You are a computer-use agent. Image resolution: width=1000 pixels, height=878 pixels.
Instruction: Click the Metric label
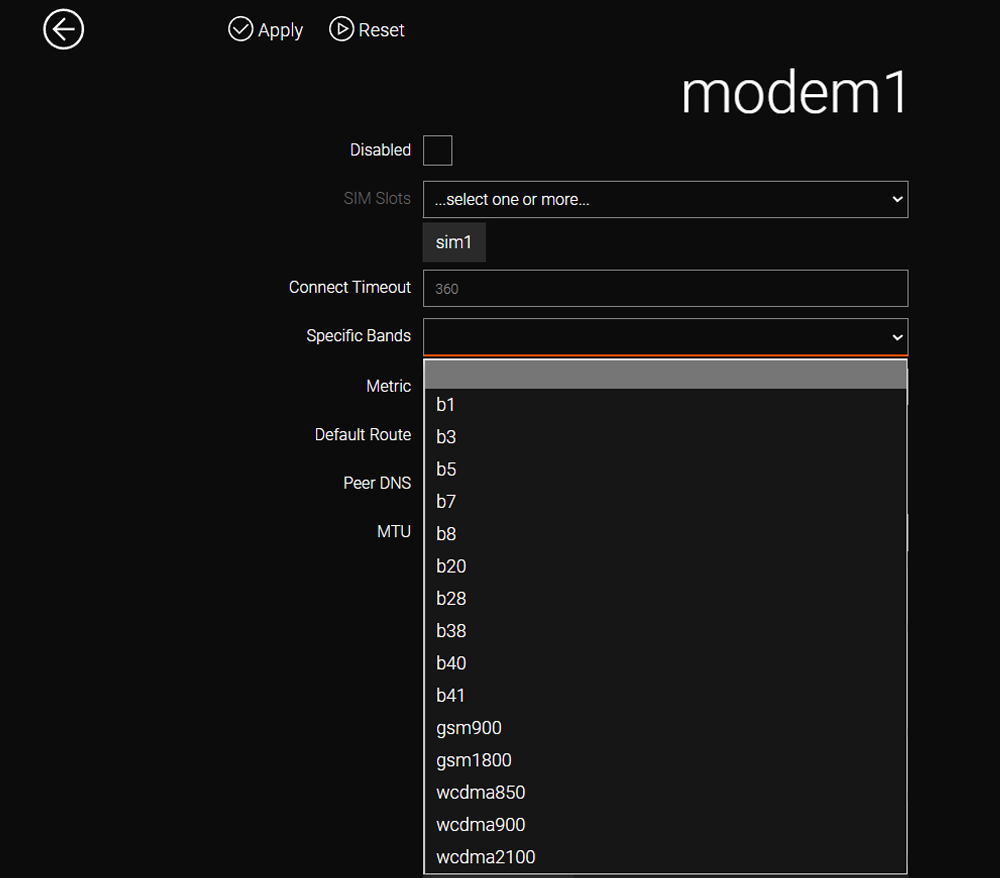click(388, 386)
